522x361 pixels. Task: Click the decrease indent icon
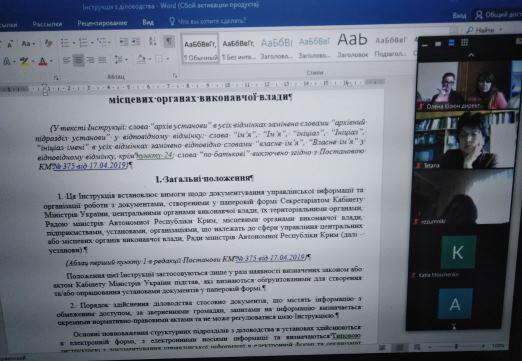pyautogui.click(x=124, y=42)
